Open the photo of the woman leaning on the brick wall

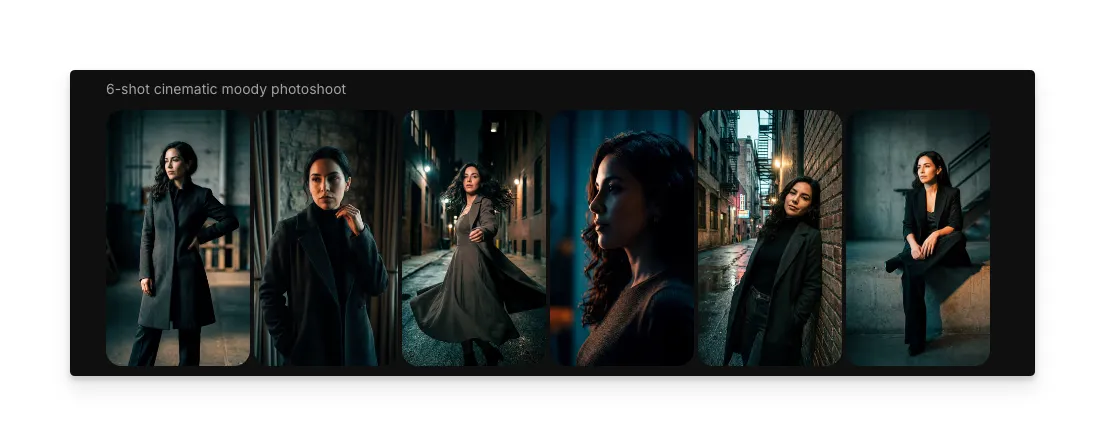point(770,237)
